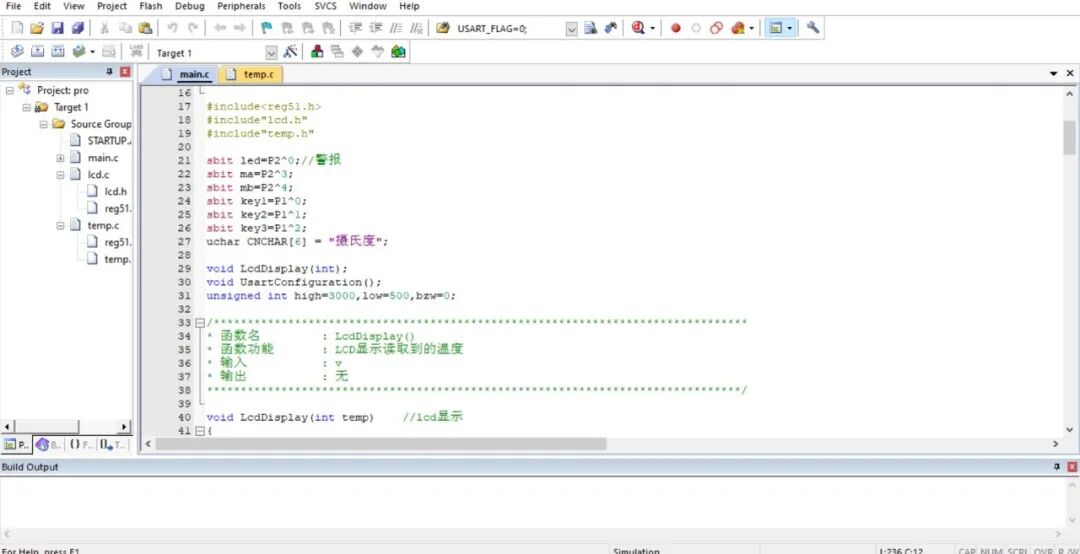
Task: Open the Kill All Breakpoints dropdown arrow
Action: [751, 28]
